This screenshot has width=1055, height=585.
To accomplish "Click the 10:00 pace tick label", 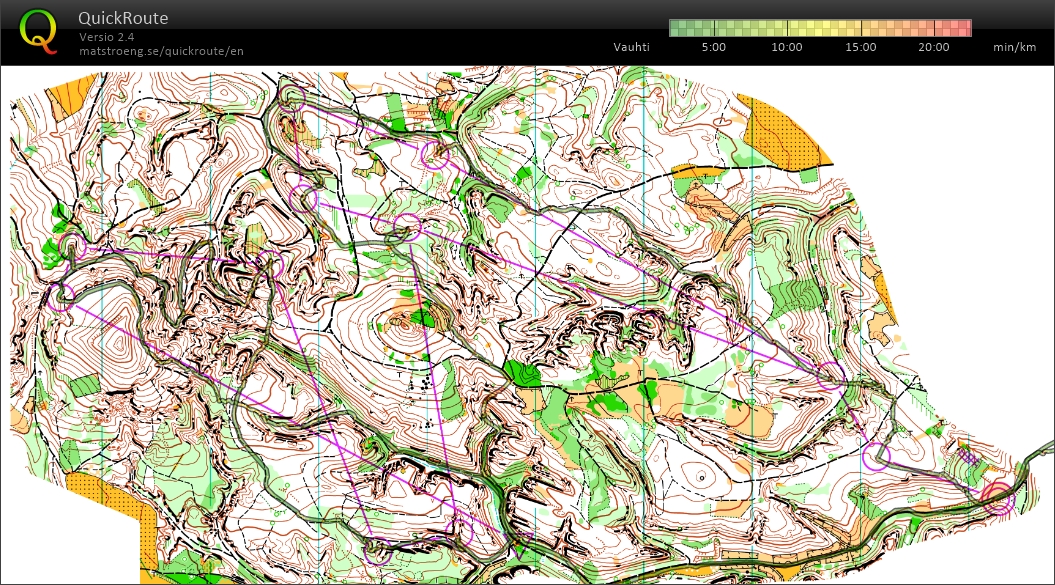I will 787,47.
